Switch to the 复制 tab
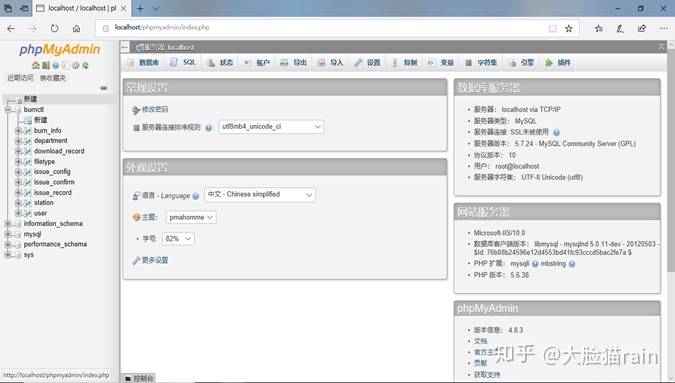675x383 pixels. tap(404, 63)
